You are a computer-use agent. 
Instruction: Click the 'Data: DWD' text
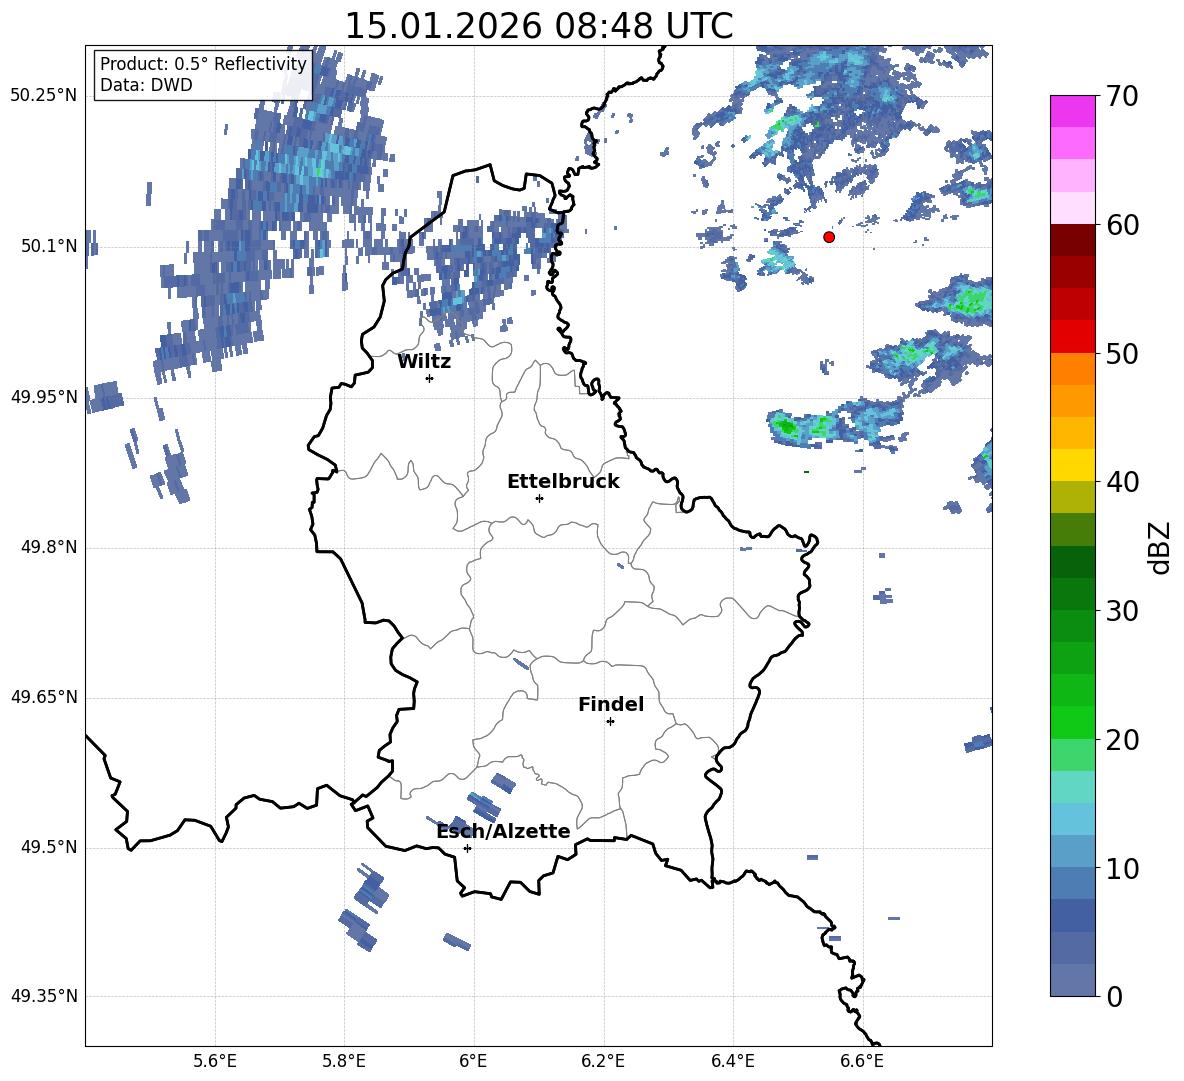146,85
